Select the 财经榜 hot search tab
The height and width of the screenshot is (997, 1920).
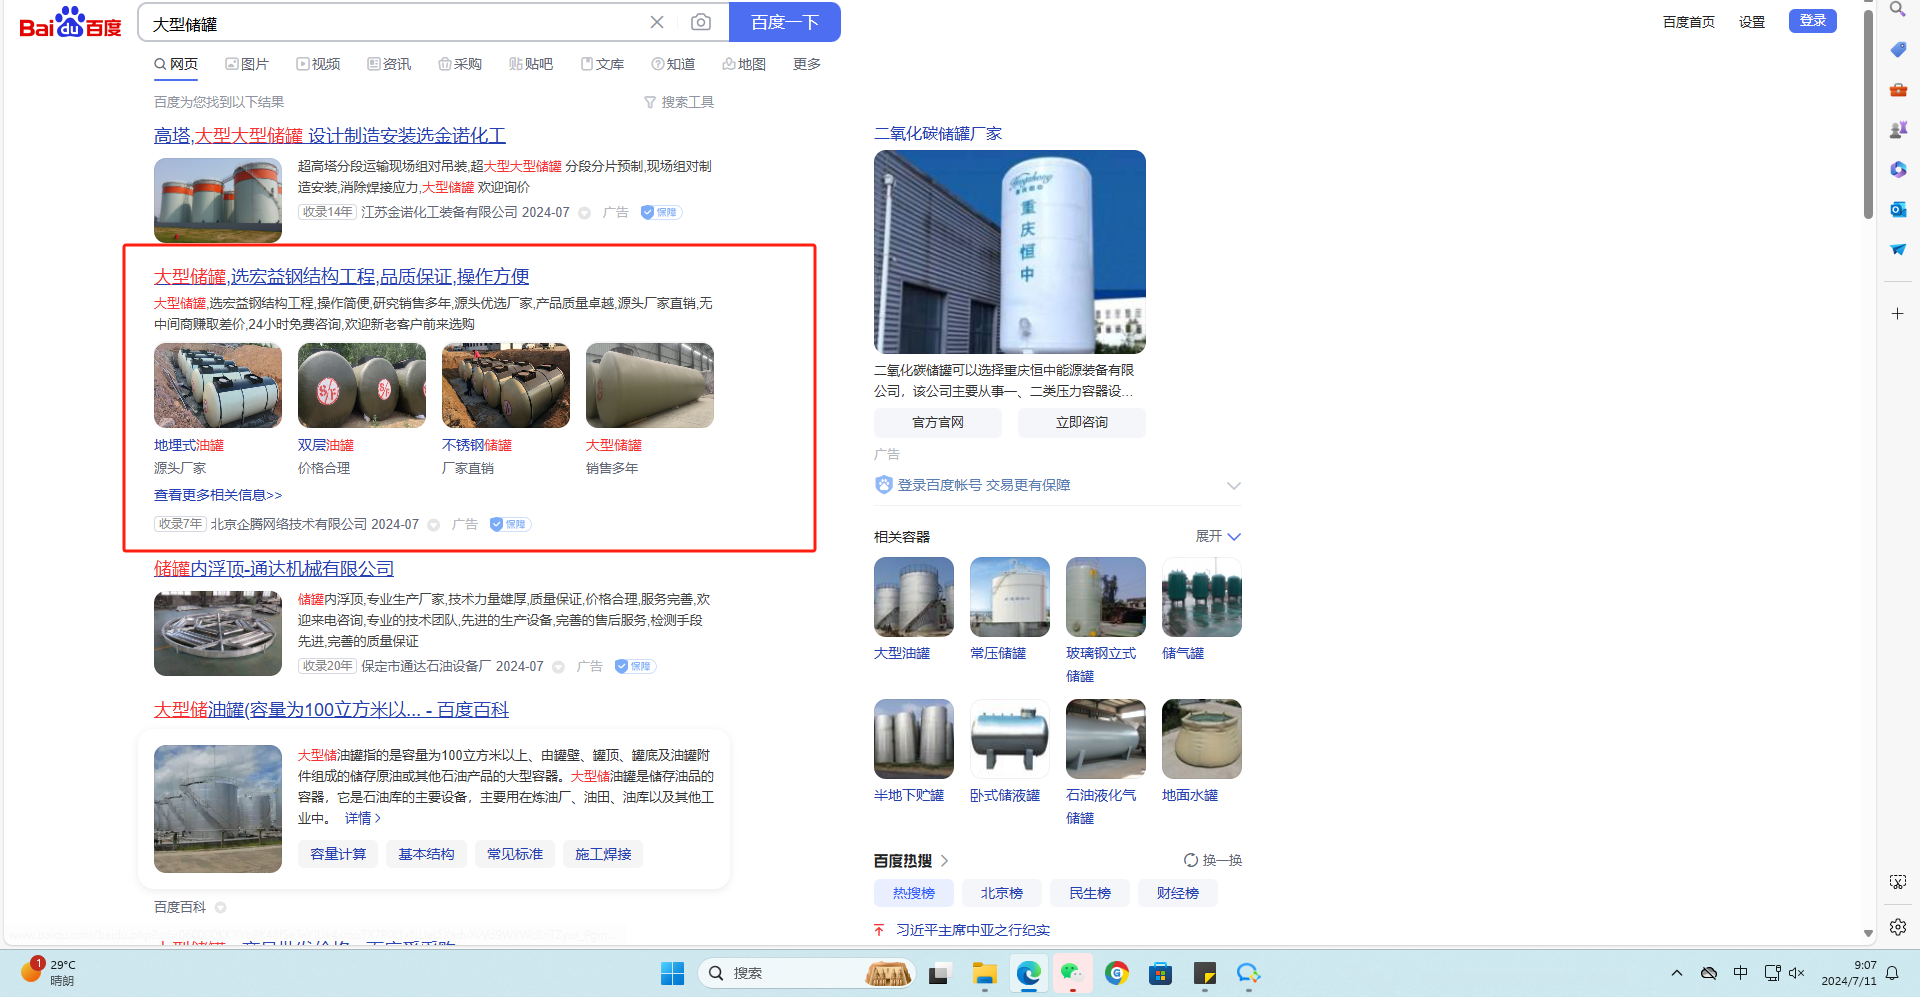[1178, 893]
